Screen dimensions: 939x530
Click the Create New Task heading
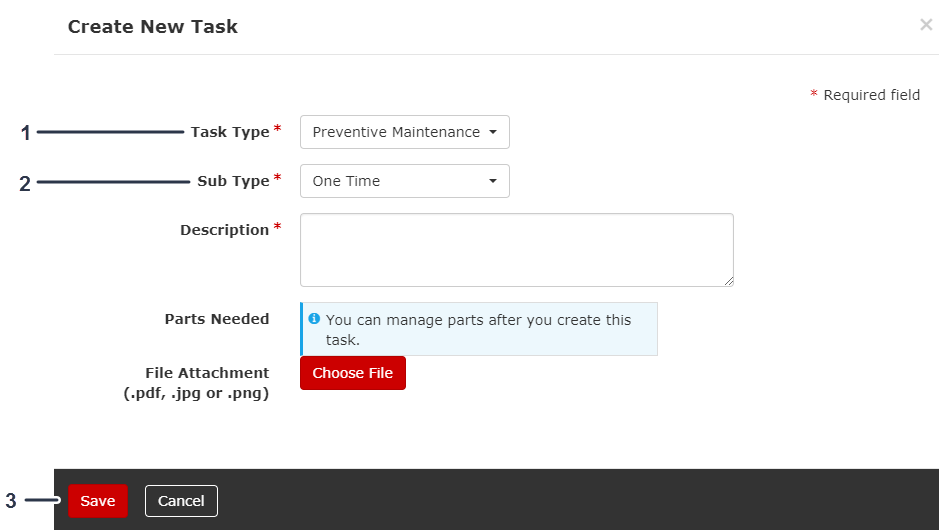click(x=153, y=27)
